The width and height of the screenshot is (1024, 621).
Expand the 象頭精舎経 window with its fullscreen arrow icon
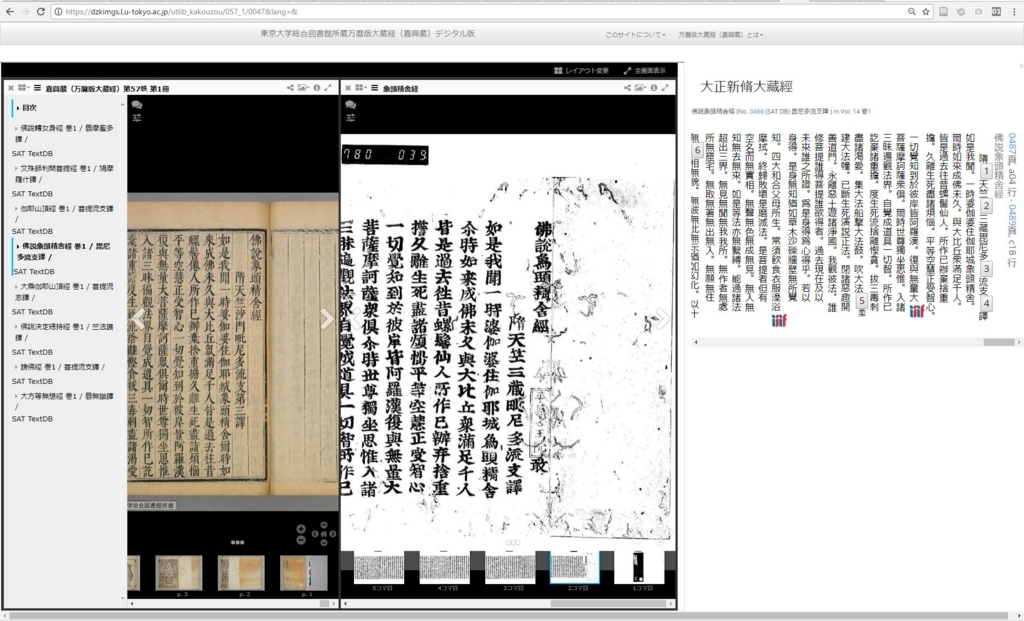(x=665, y=88)
